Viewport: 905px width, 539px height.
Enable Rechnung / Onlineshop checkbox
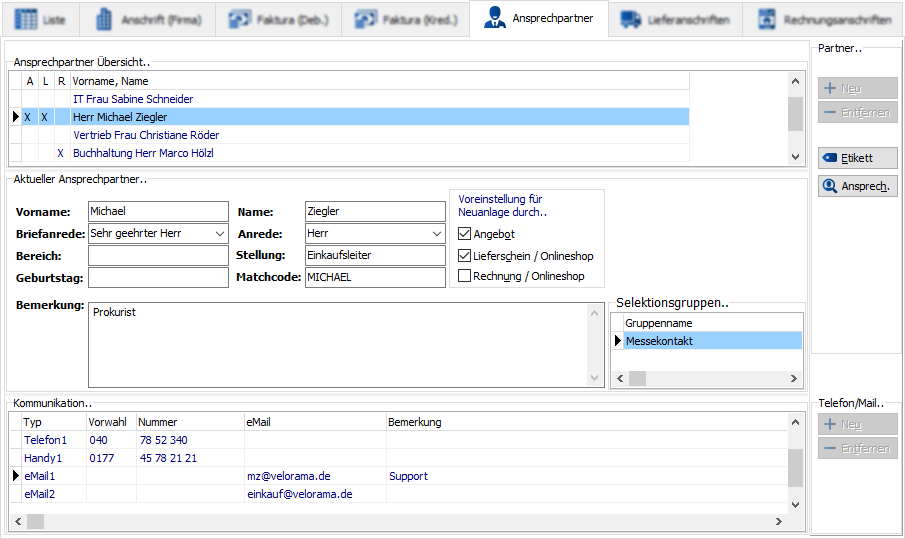464,276
